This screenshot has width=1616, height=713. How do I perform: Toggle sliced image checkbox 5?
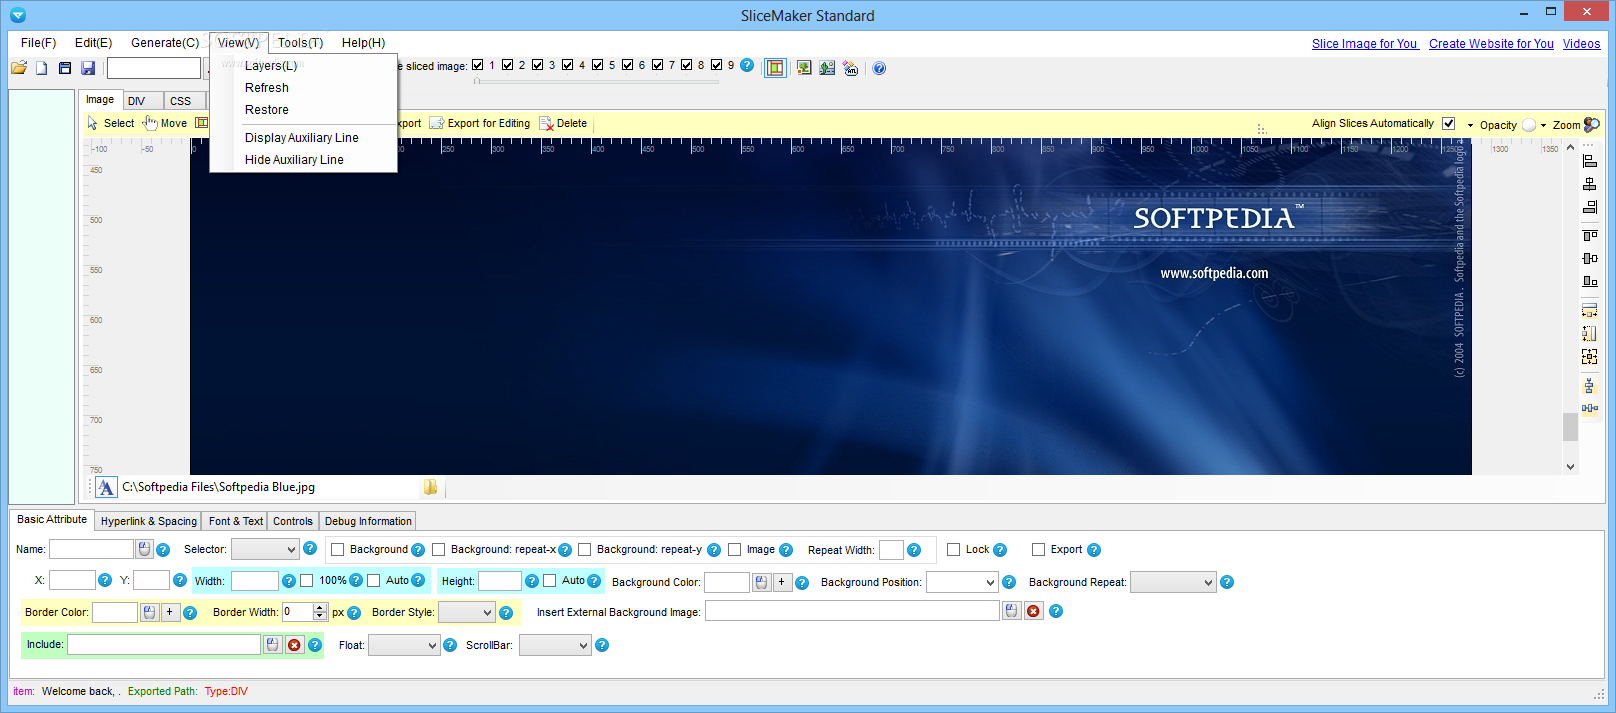pos(598,65)
